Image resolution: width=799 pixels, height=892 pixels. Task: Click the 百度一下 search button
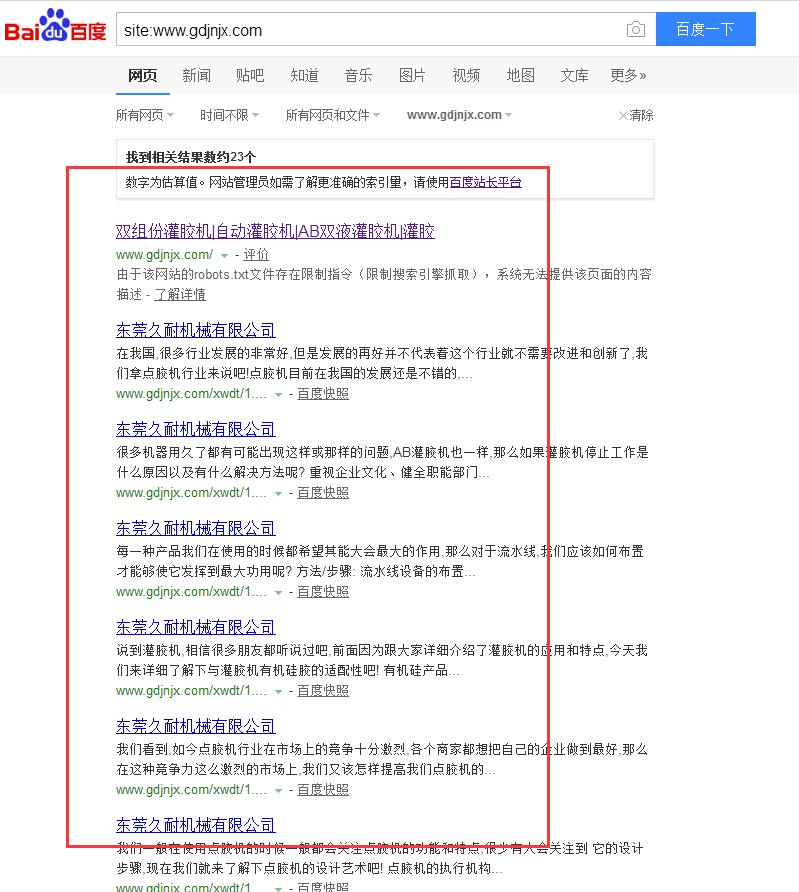pos(705,29)
